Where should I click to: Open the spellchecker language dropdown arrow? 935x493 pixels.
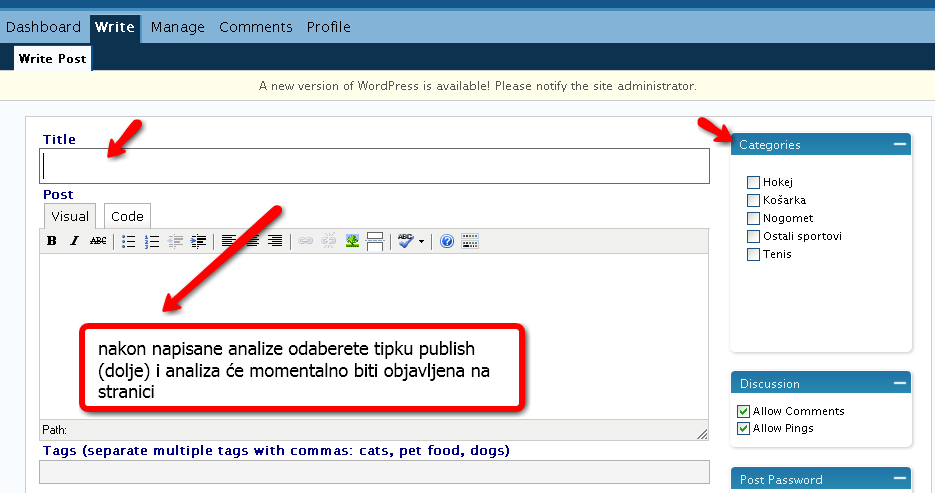[422, 241]
